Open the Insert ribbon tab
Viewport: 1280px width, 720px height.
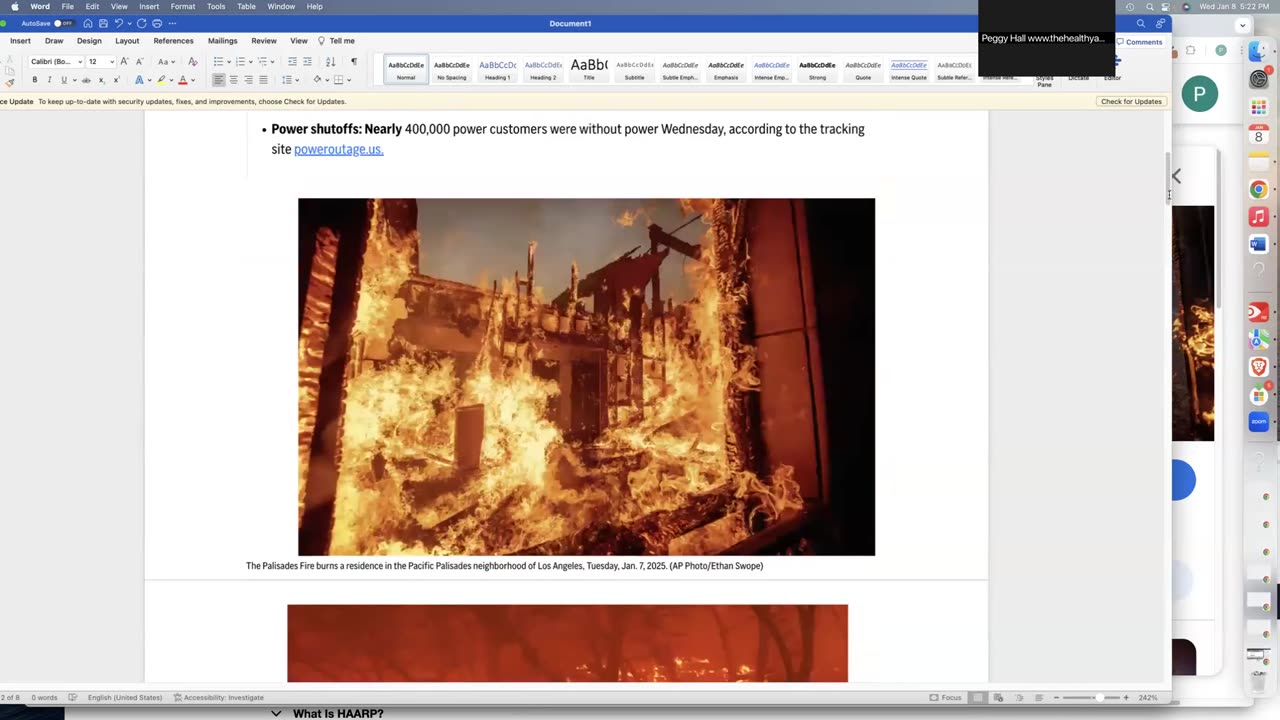pos(20,41)
